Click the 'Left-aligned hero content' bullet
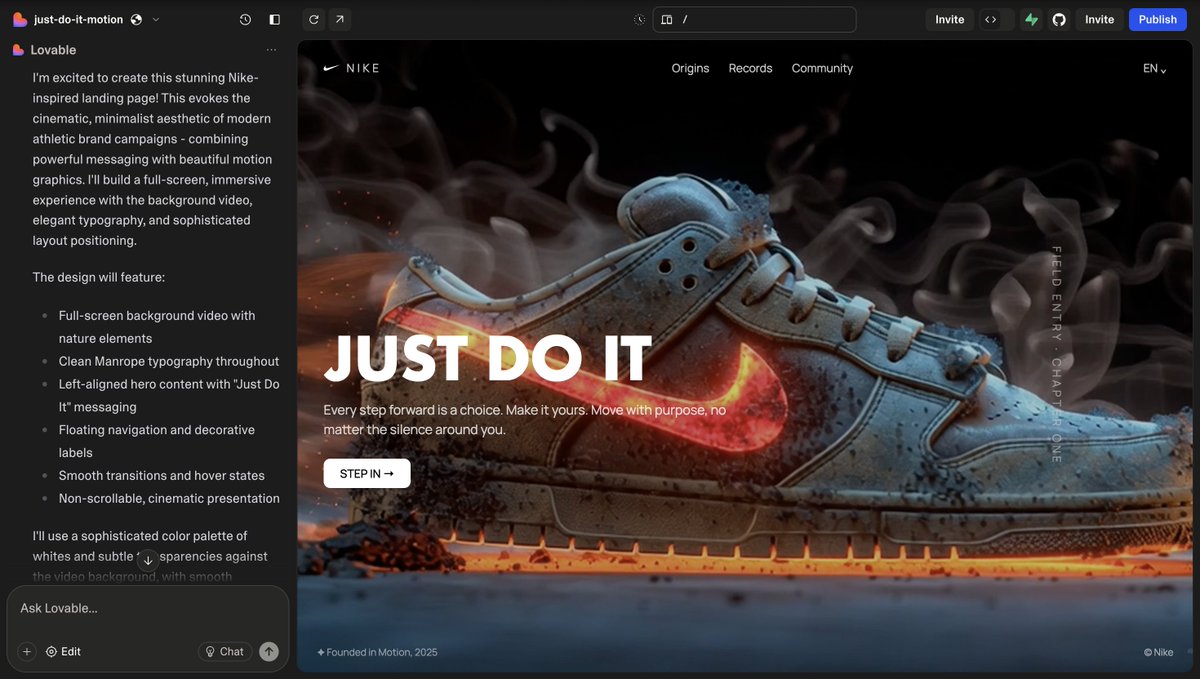The height and width of the screenshot is (679, 1200). click(x=169, y=395)
